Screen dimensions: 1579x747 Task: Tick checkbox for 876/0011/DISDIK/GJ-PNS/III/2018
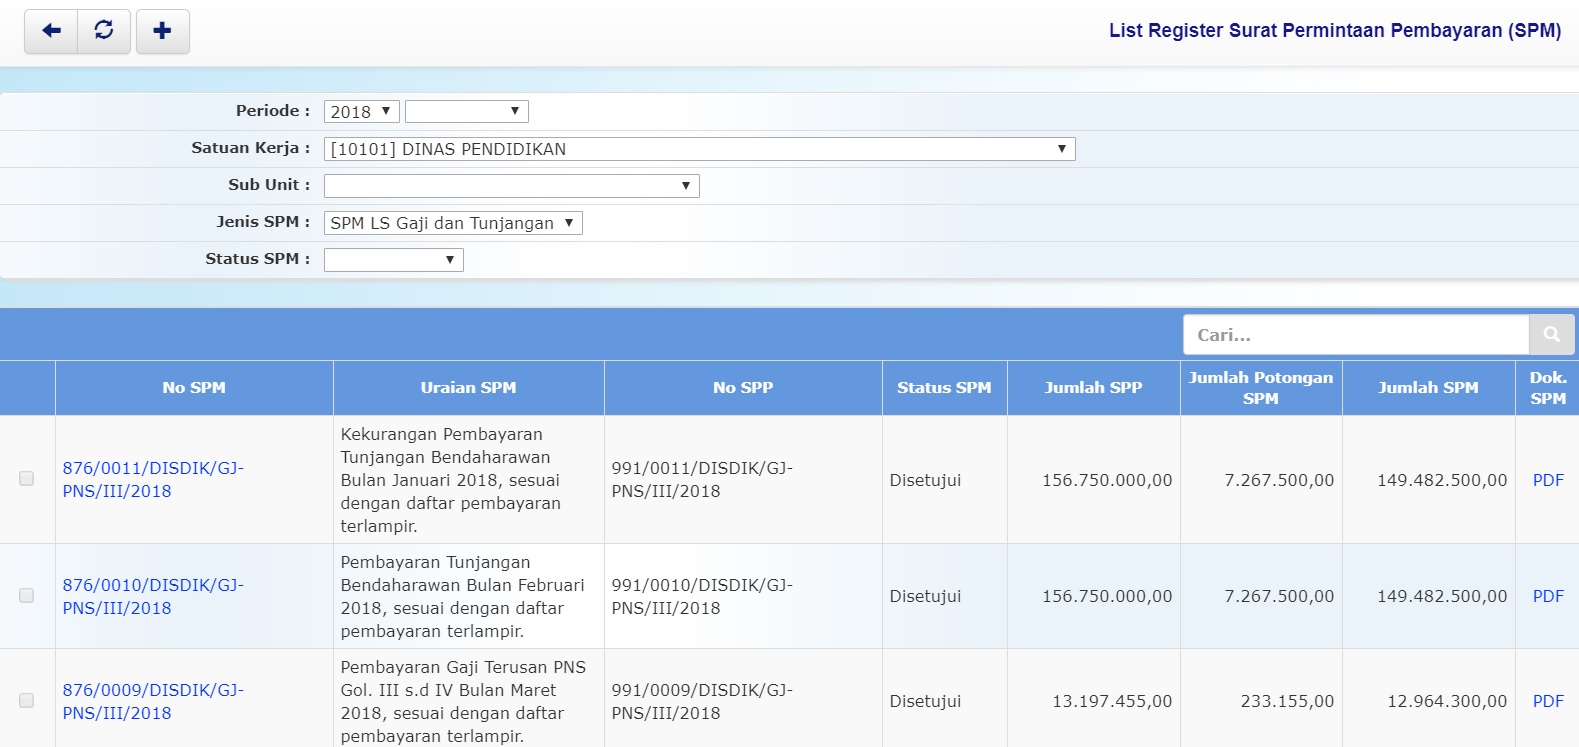tap(27, 479)
